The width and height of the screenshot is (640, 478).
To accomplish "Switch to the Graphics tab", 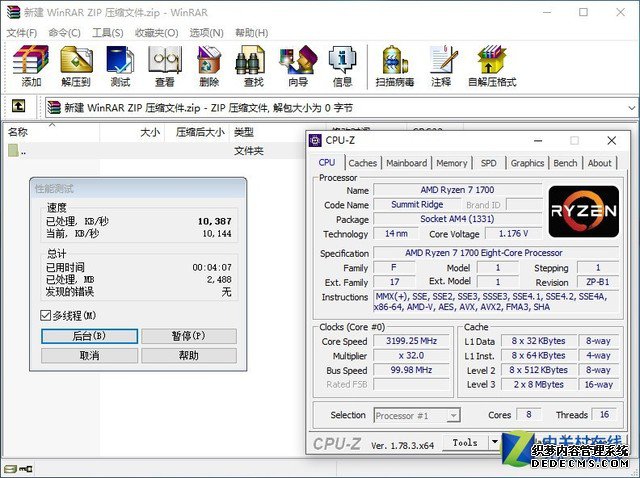I will coord(527,163).
